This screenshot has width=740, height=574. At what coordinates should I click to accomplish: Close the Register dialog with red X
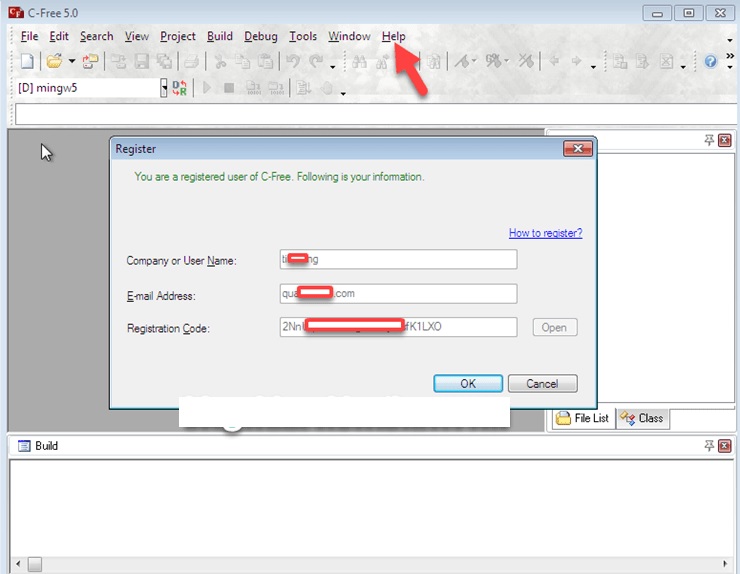(577, 149)
